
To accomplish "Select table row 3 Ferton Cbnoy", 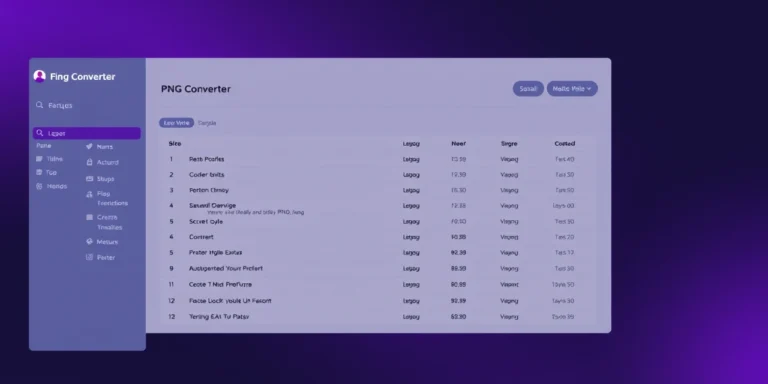I will pos(378,190).
